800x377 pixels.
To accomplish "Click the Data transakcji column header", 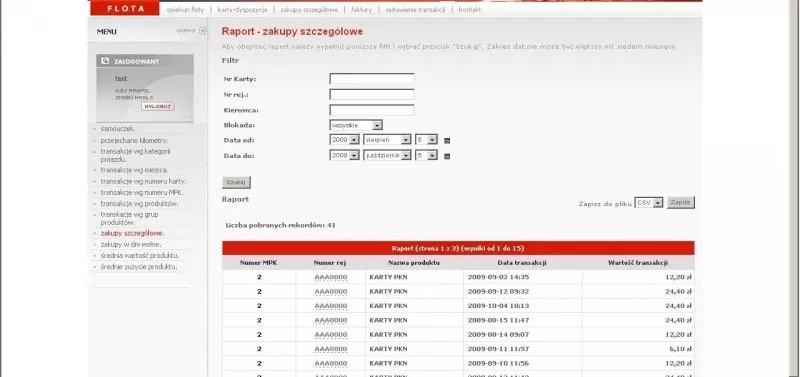I will click(522, 263).
